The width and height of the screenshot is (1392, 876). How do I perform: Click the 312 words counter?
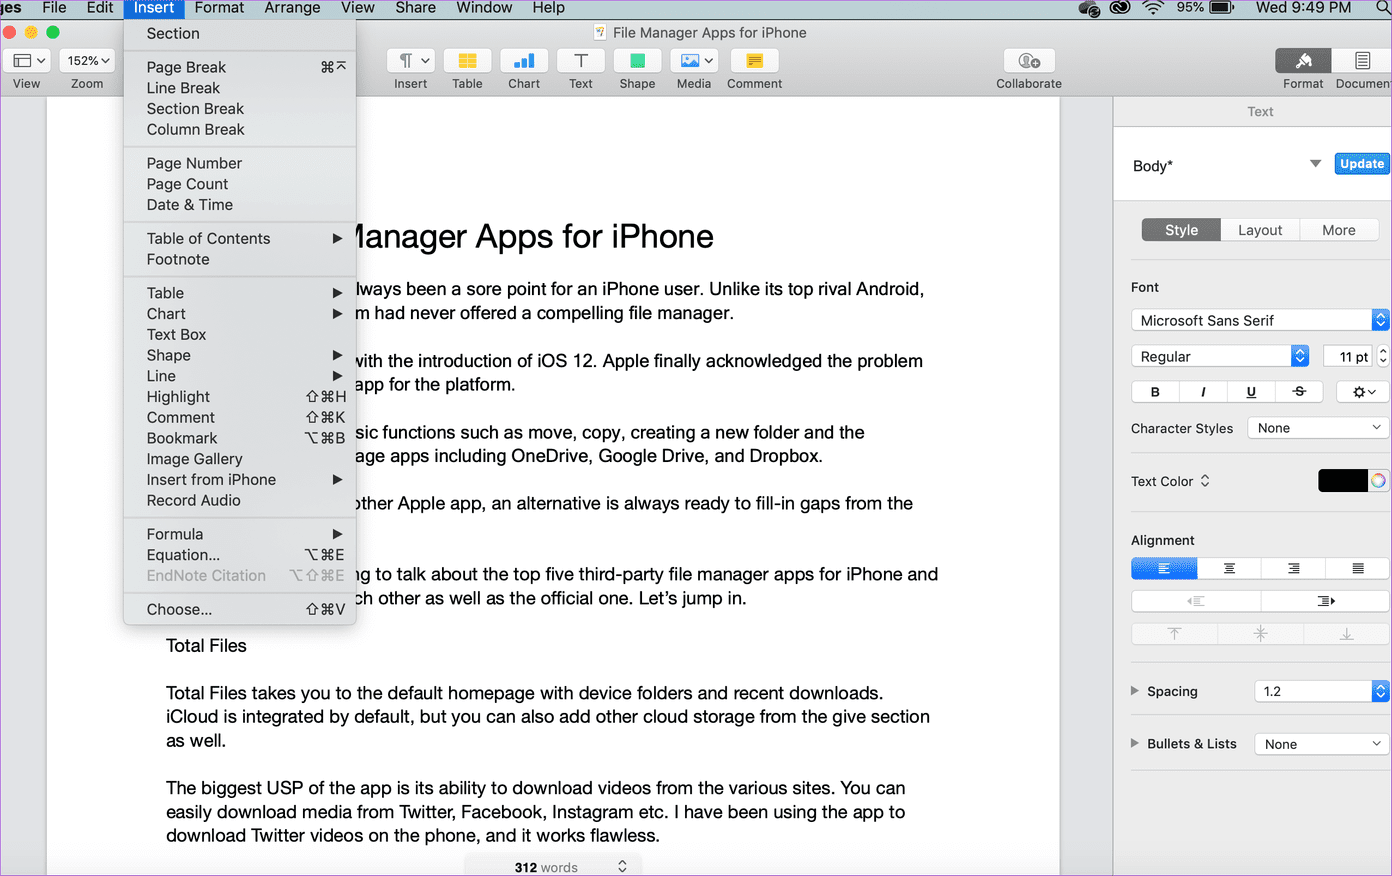click(546, 867)
